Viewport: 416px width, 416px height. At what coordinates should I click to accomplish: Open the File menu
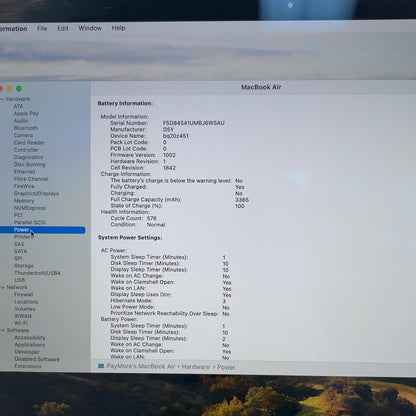[x=42, y=29]
